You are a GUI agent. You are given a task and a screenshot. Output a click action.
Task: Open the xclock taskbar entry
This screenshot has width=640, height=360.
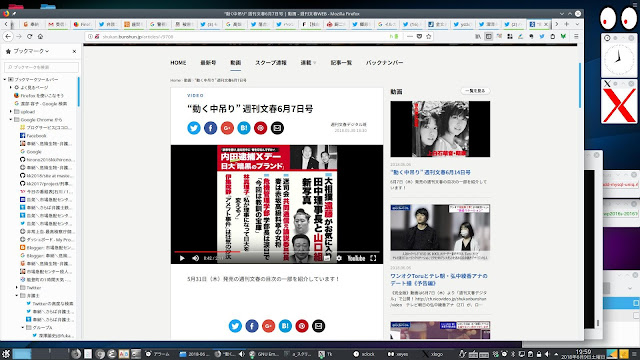(364, 354)
